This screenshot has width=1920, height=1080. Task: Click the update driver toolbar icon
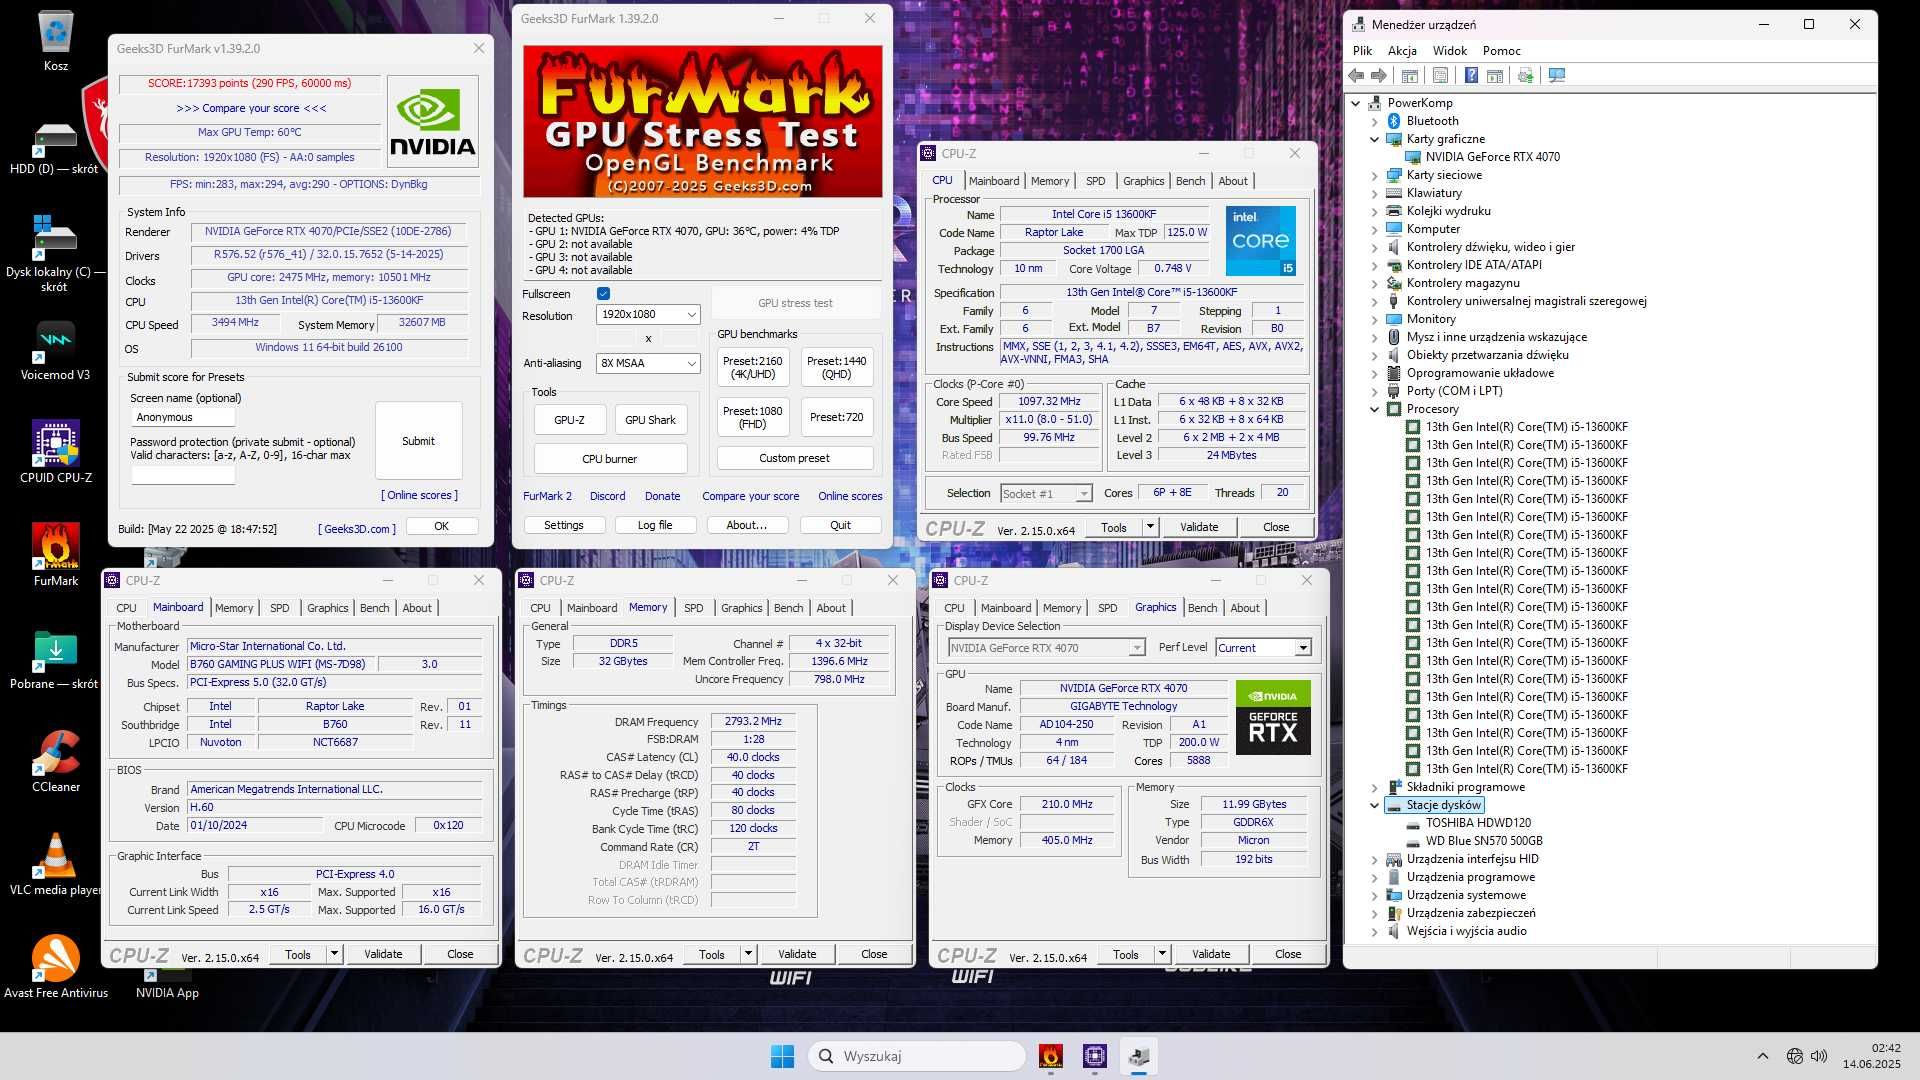(x=1525, y=75)
